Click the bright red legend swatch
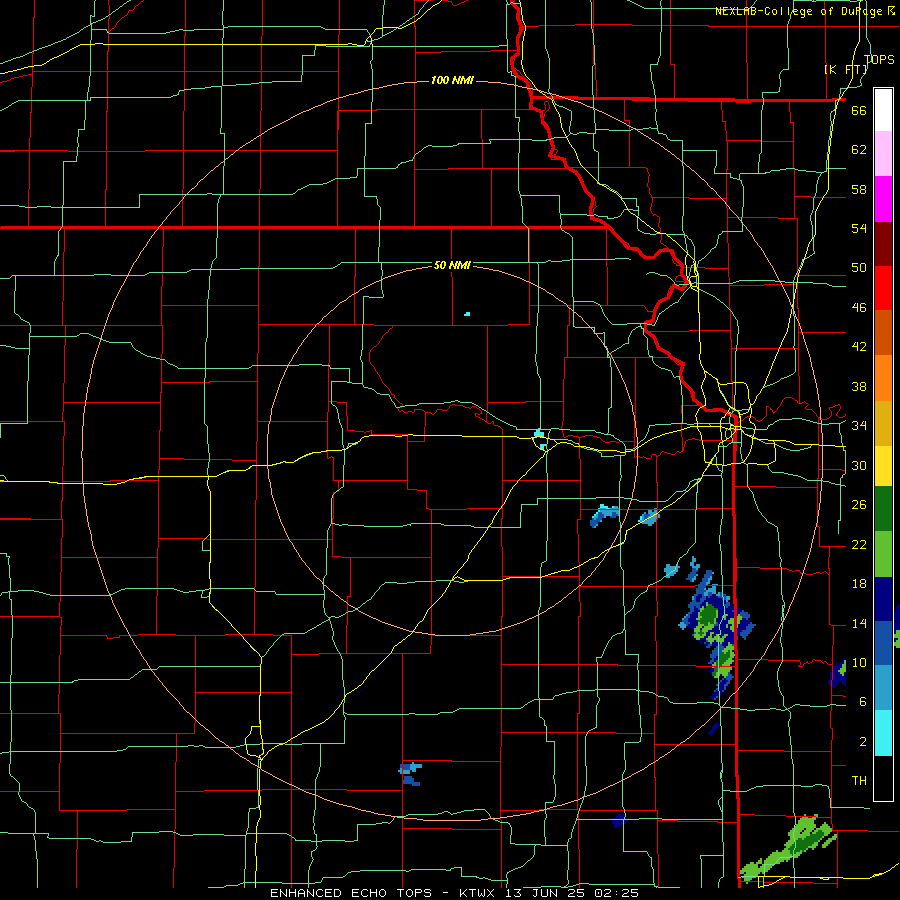 point(883,288)
